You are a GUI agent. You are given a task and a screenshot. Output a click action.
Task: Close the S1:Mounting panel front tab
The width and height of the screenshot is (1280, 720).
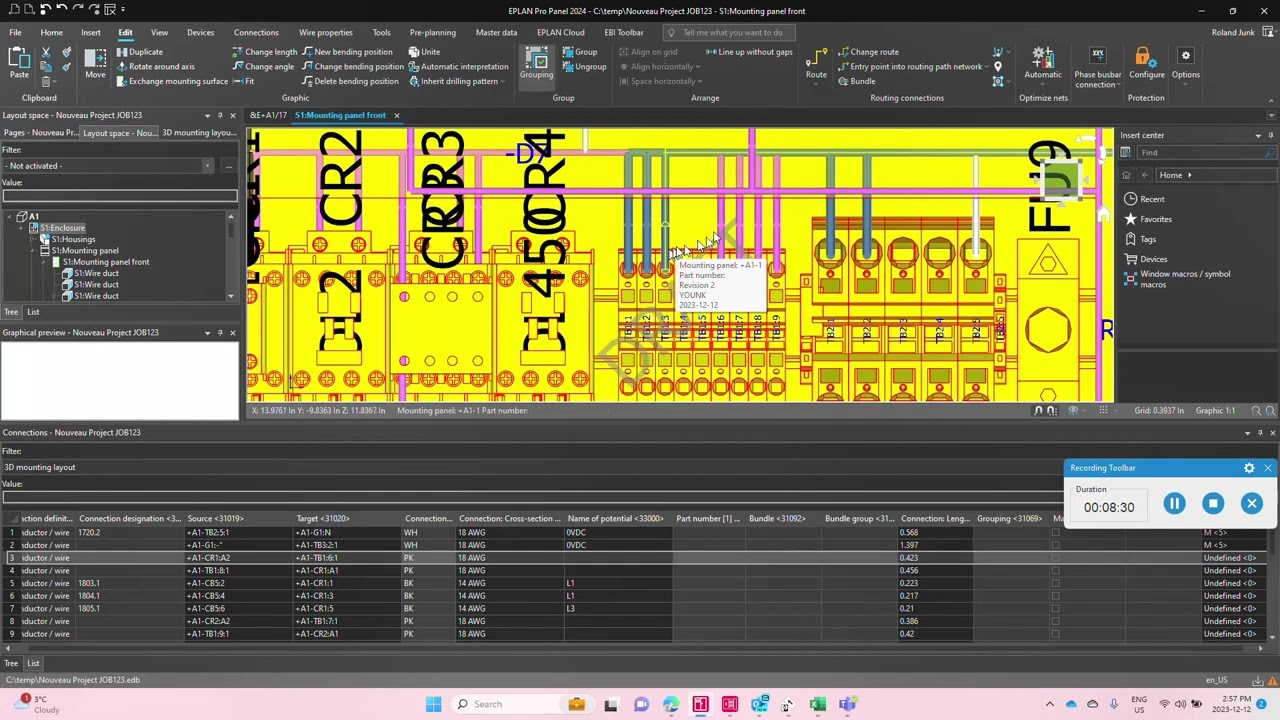(396, 115)
